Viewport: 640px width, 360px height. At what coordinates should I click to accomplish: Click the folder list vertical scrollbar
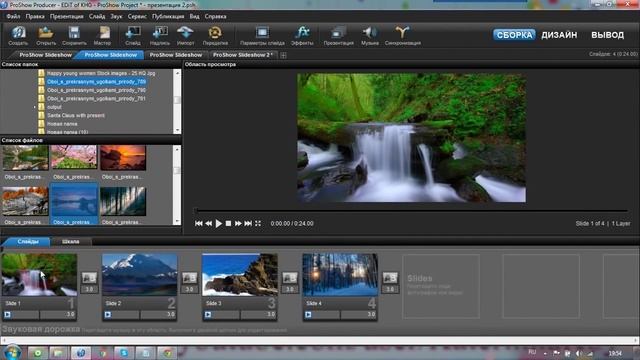point(177,101)
